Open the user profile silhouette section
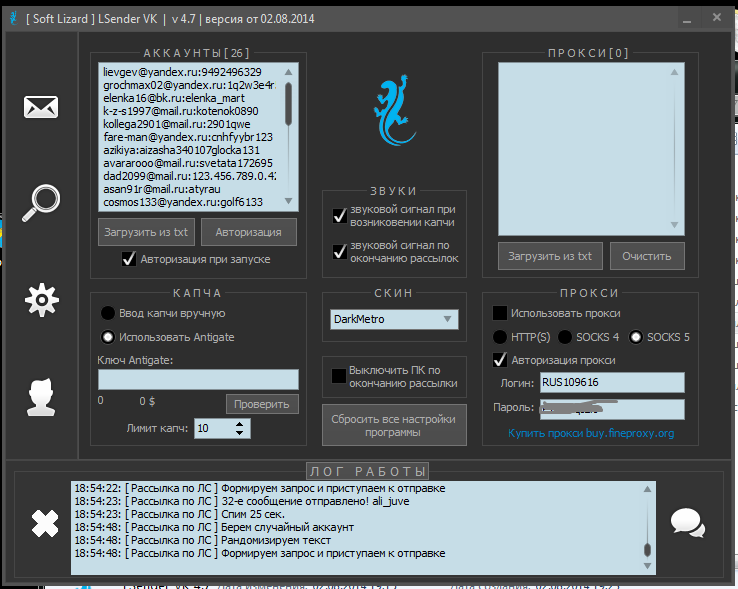This screenshot has width=738, height=589. [x=41, y=397]
